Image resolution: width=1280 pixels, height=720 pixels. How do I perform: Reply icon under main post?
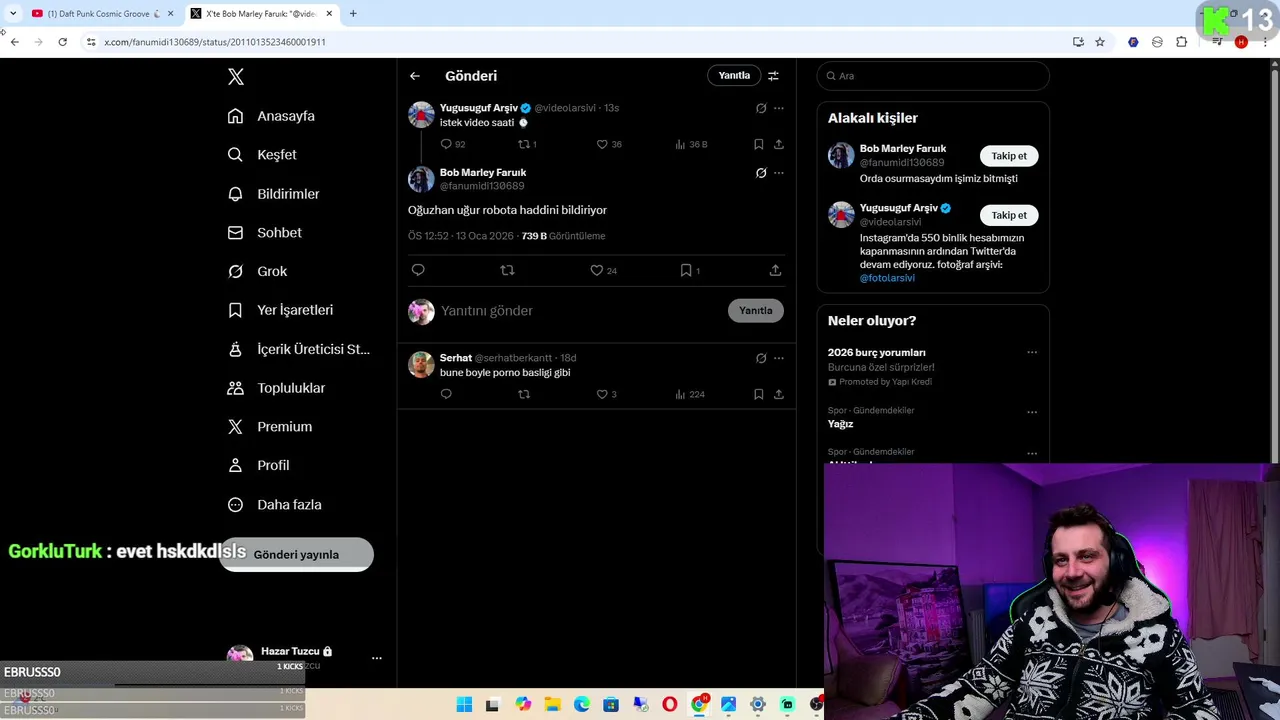pyautogui.click(x=418, y=270)
